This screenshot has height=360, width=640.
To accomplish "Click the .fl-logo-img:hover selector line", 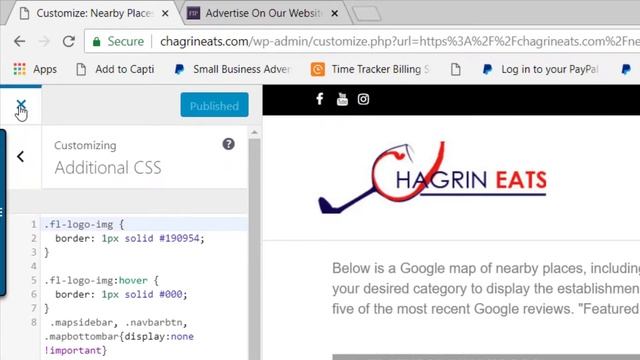I will (x=101, y=280).
